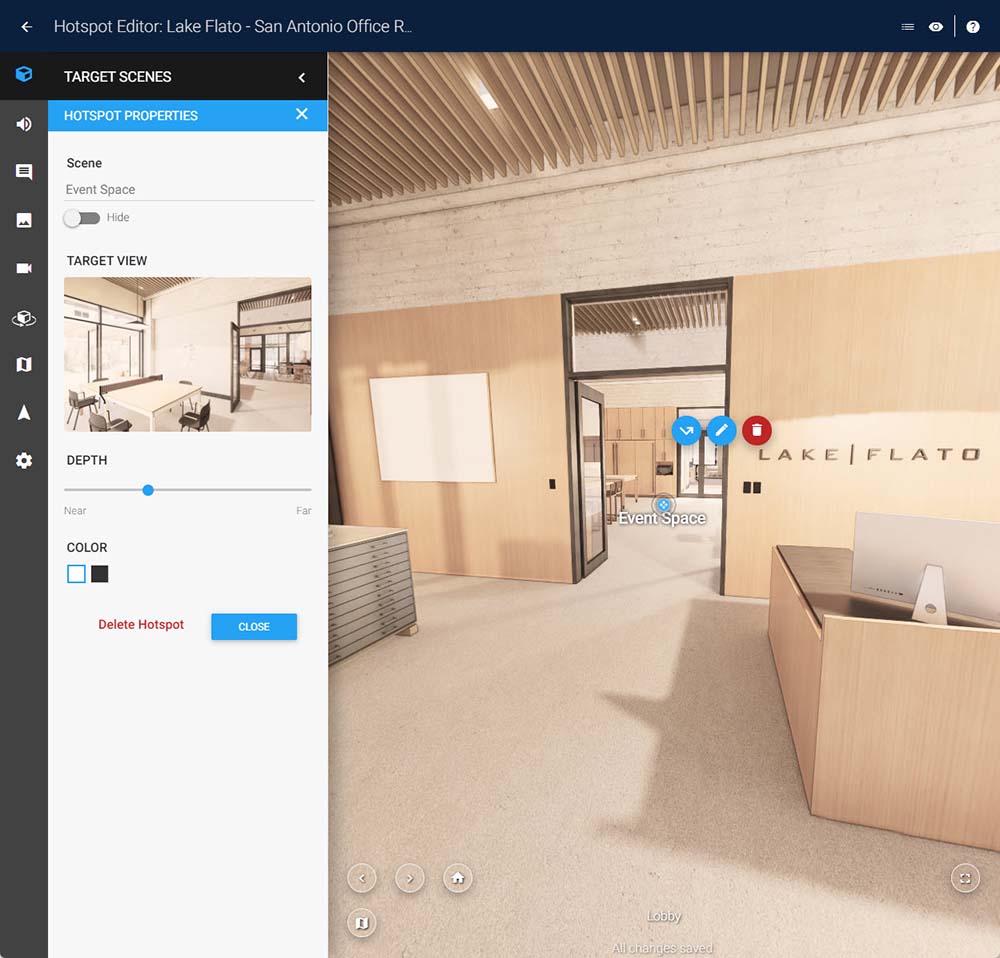Click the "All changes saved" status text
Screen dimensions: 1000x958
click(x=662, y=948)
